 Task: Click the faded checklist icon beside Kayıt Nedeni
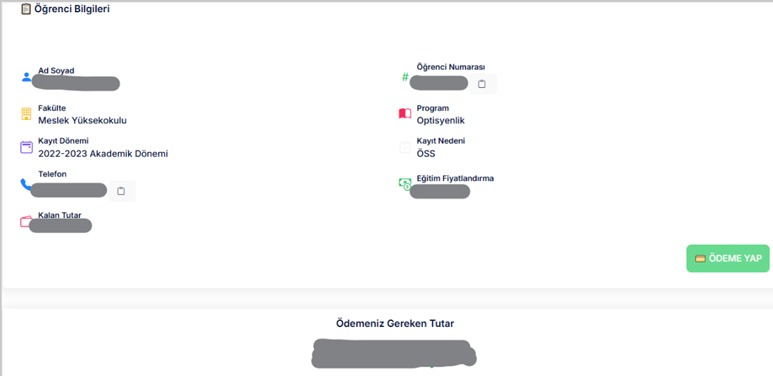(405, 147)
